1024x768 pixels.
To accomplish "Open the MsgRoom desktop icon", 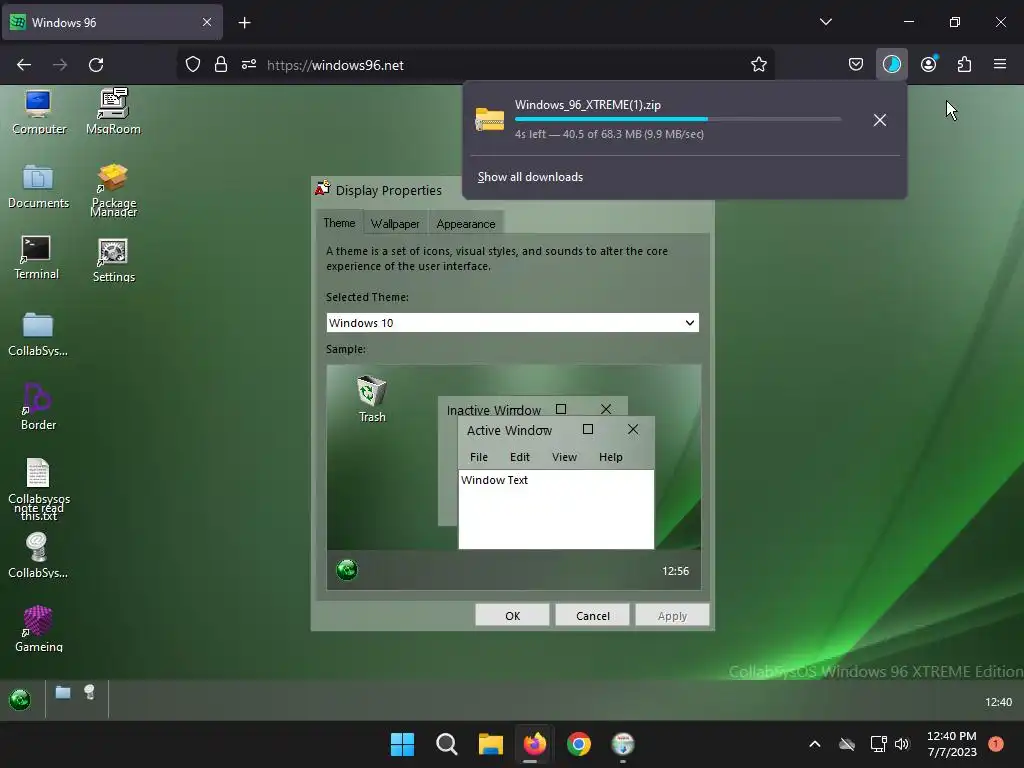I will (x=113, y=112).
